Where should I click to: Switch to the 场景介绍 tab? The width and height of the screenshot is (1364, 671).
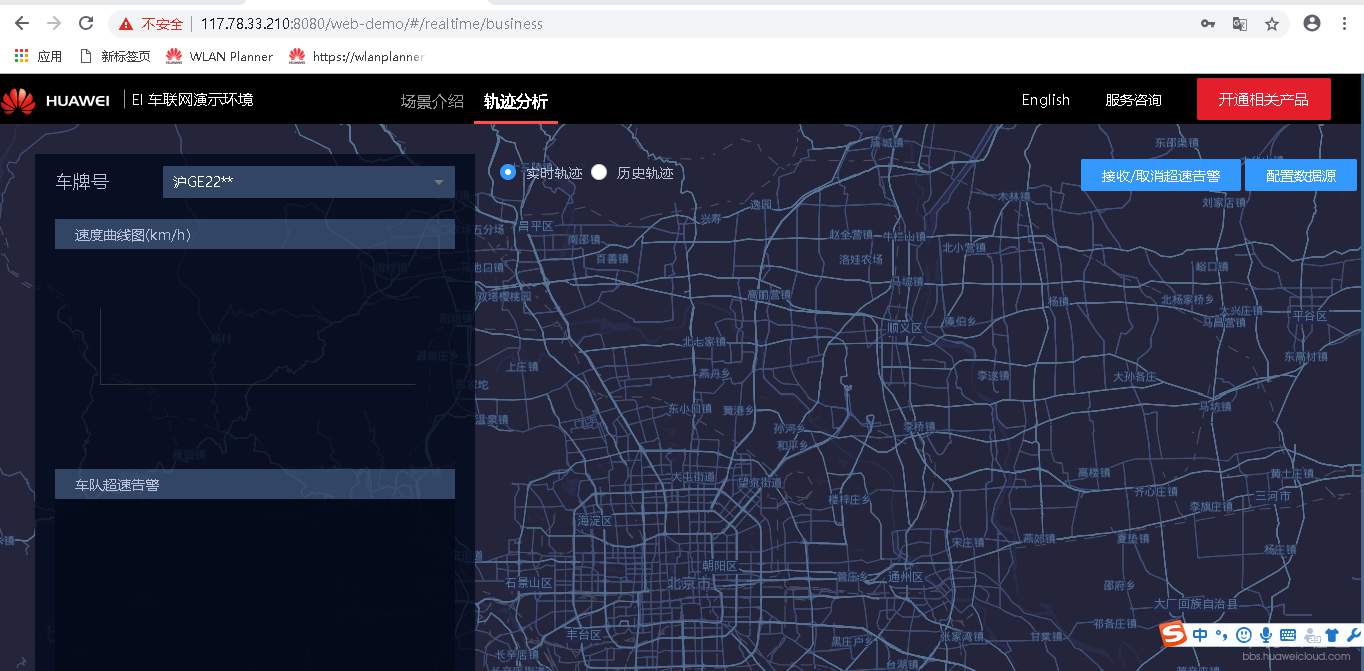tap(432, 100)
